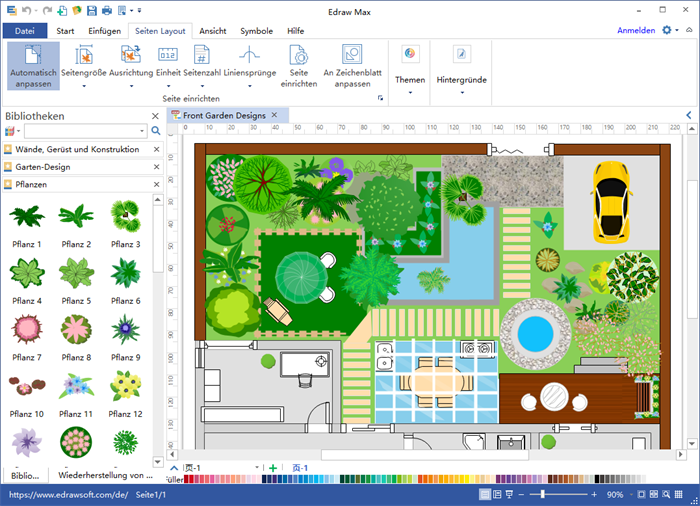
Task: Open the Front Garden Designs document tab
Action: tap(224, 116)
